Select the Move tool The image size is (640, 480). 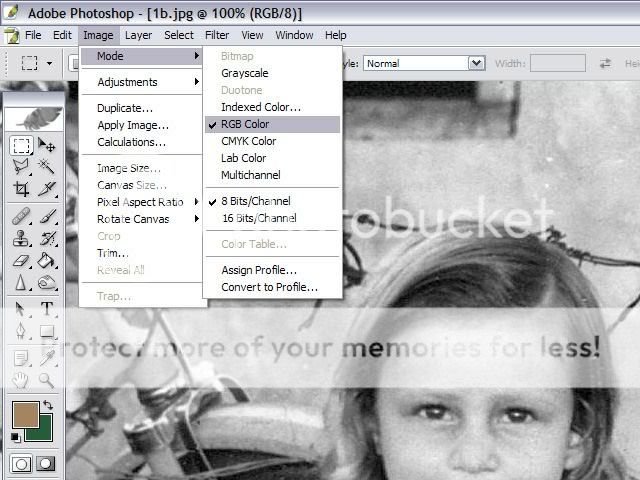pyautogui.click(x=46, y=146)
